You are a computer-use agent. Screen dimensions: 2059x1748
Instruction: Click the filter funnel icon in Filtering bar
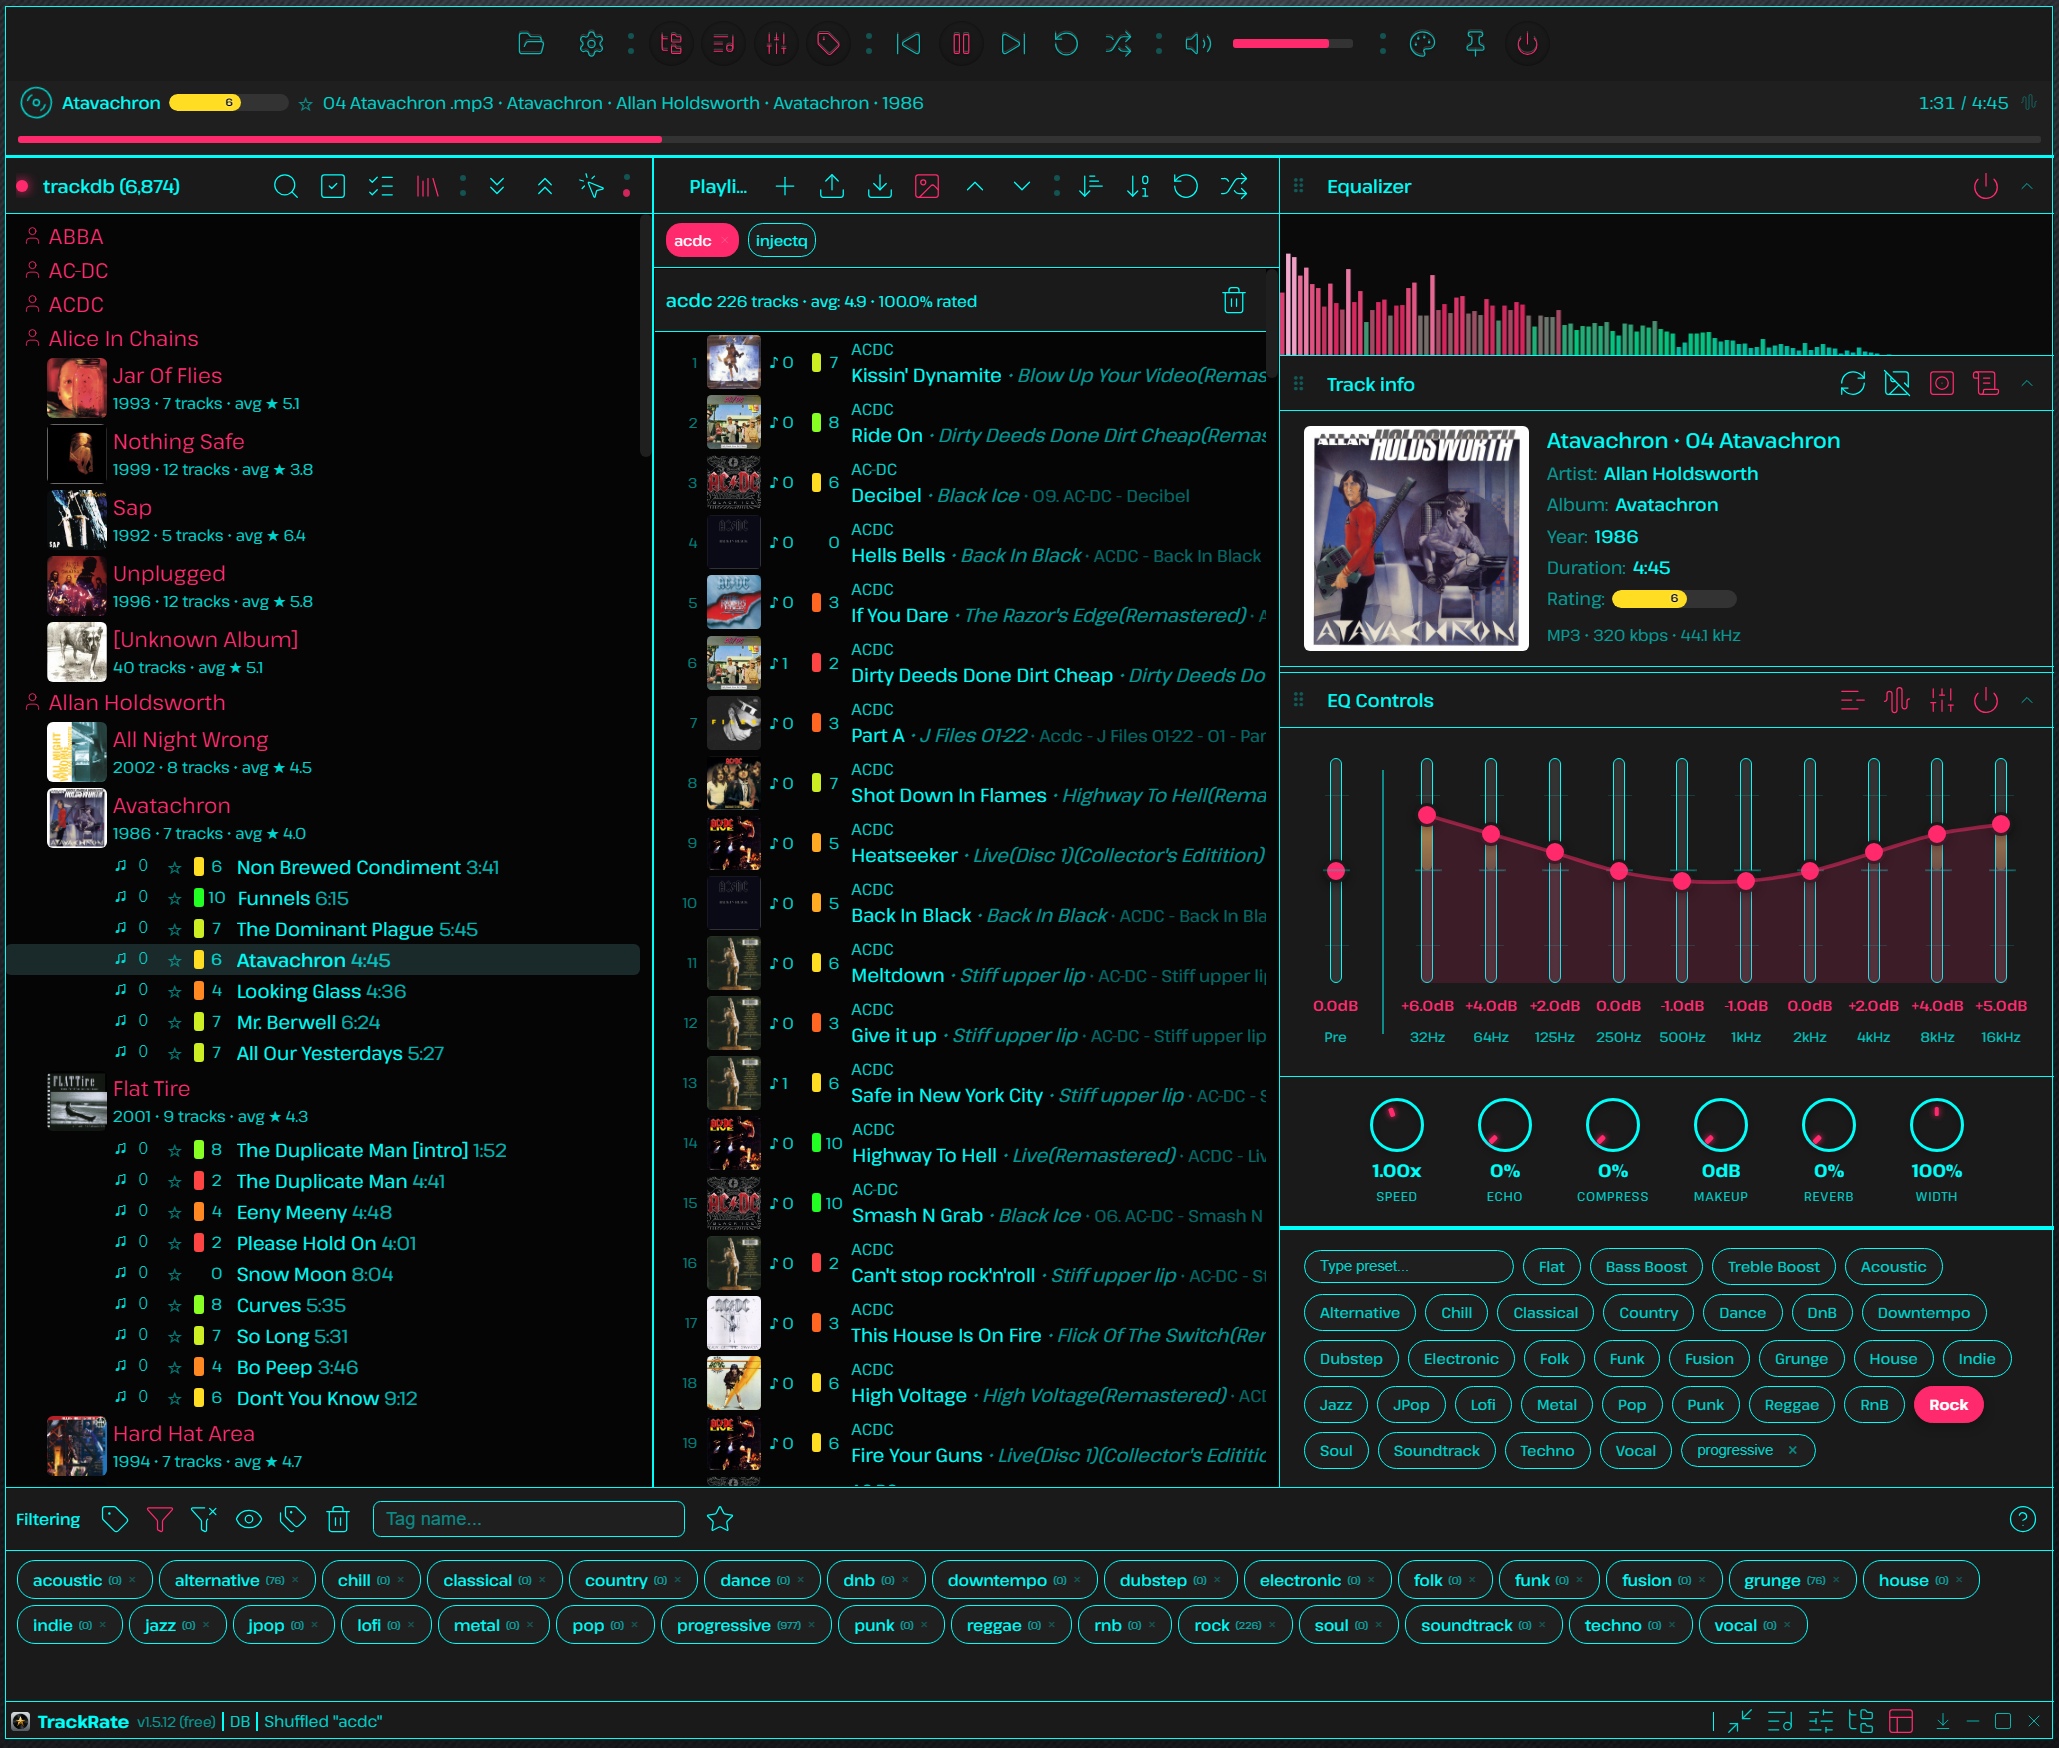pos(159,1519)
